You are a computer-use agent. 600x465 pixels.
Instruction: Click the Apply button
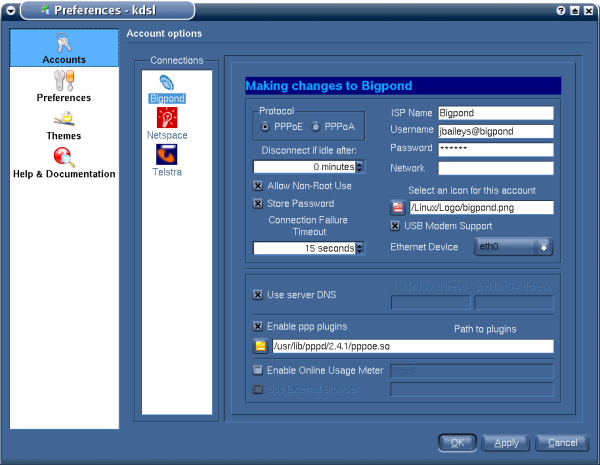[x=506, y=443]
